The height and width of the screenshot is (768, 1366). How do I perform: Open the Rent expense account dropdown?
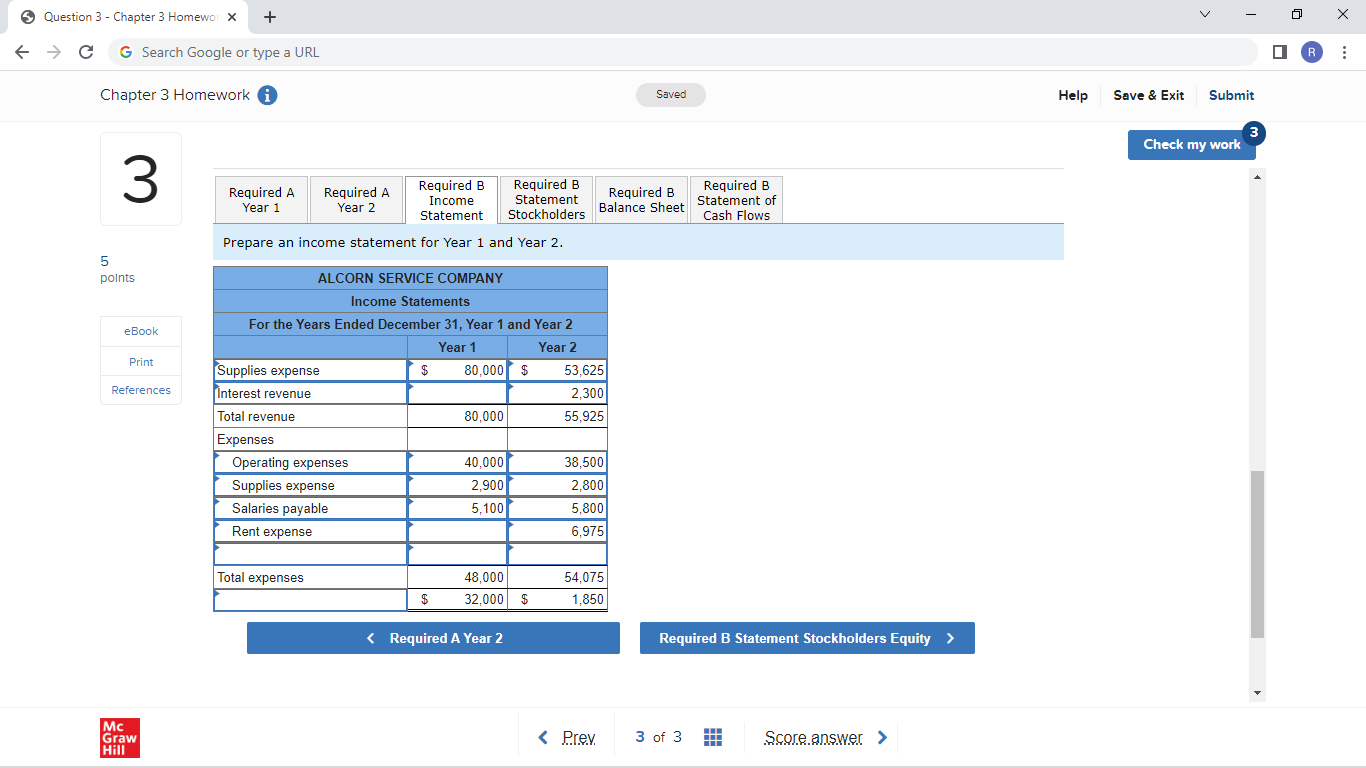tap(310, 532)
